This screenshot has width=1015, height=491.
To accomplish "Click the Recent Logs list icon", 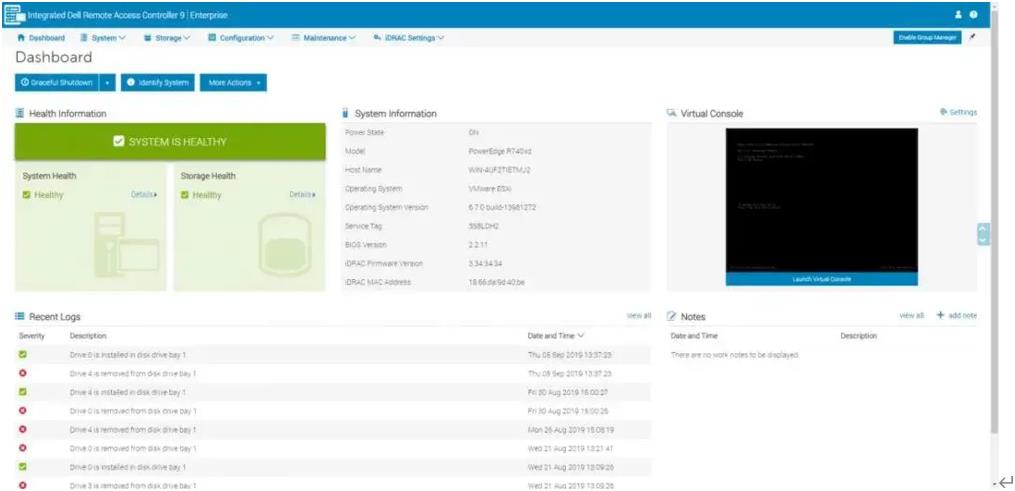I will (x=19, y=316).
